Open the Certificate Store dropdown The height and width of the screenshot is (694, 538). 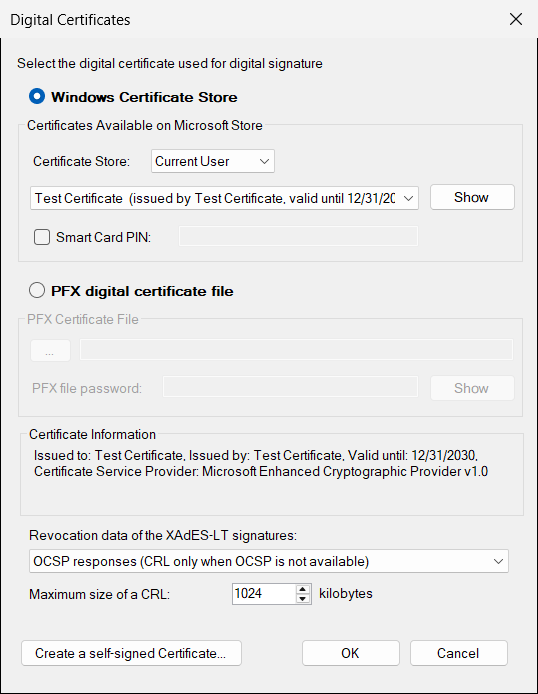click(x=213, y=161)
